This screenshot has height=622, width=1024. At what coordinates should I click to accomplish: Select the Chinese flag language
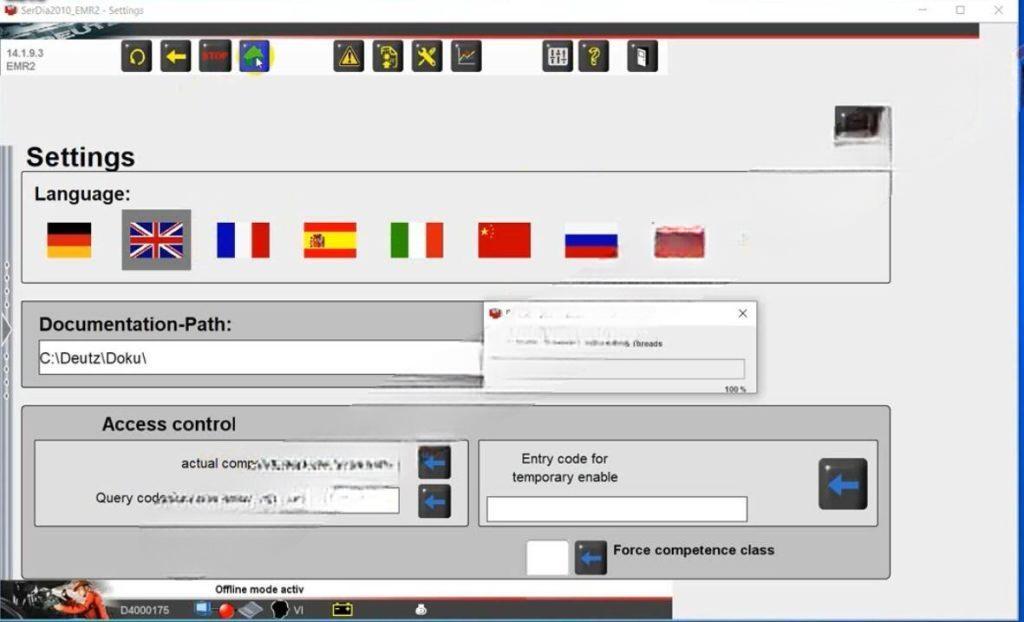503,239
